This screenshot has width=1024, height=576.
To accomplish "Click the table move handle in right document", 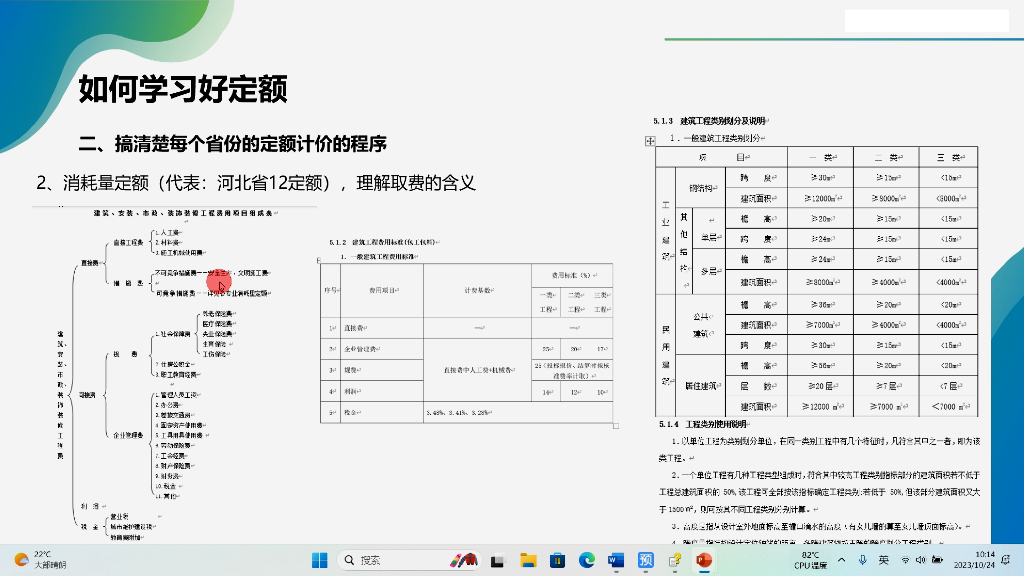I will pos(649,142).
